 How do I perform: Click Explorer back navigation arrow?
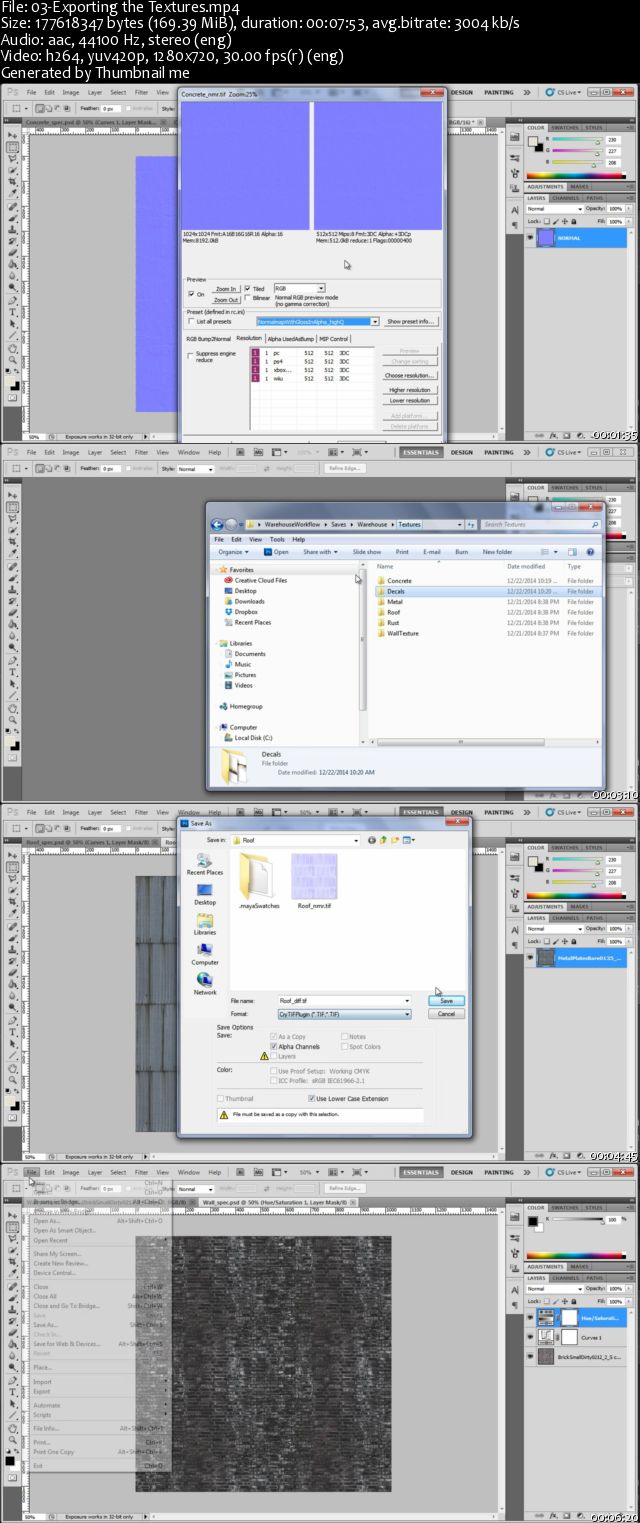[x=216, y=524]
